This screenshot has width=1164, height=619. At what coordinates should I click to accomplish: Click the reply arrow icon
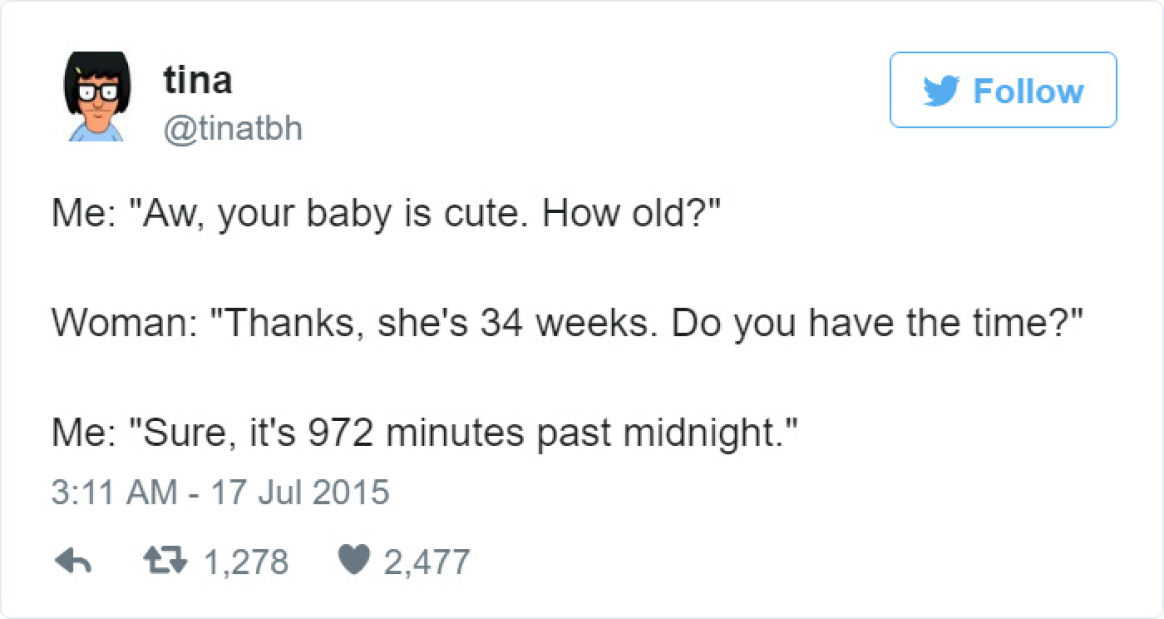(x=73, y=562)
